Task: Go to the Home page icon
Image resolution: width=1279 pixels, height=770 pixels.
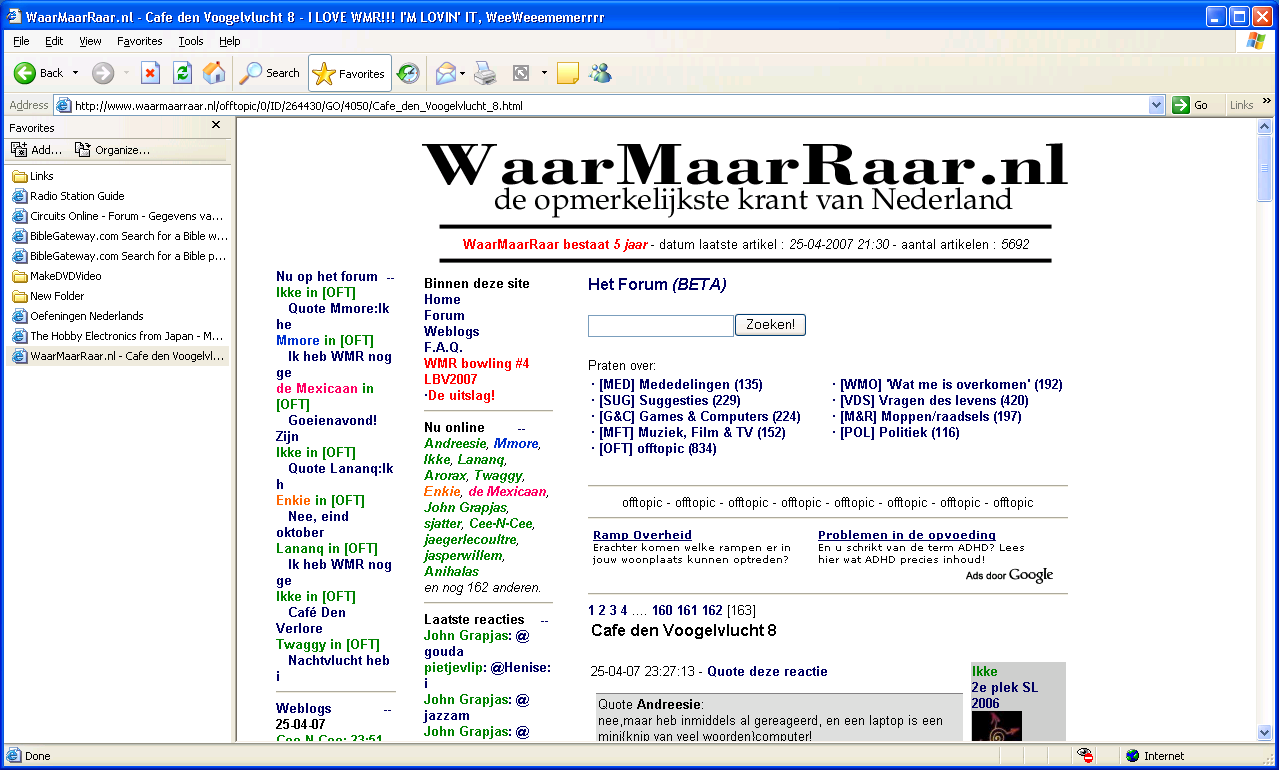Action: point(214,73)
